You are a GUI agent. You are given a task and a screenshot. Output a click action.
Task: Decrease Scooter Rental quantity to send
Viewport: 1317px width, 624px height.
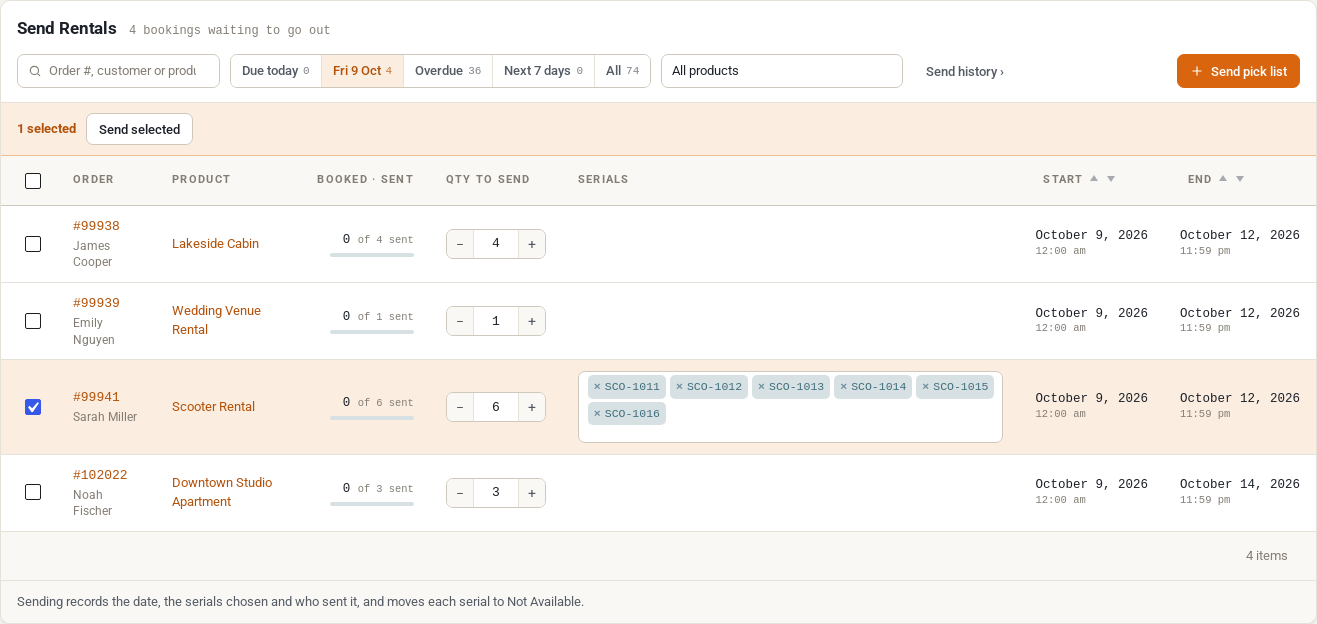(460, 407)
